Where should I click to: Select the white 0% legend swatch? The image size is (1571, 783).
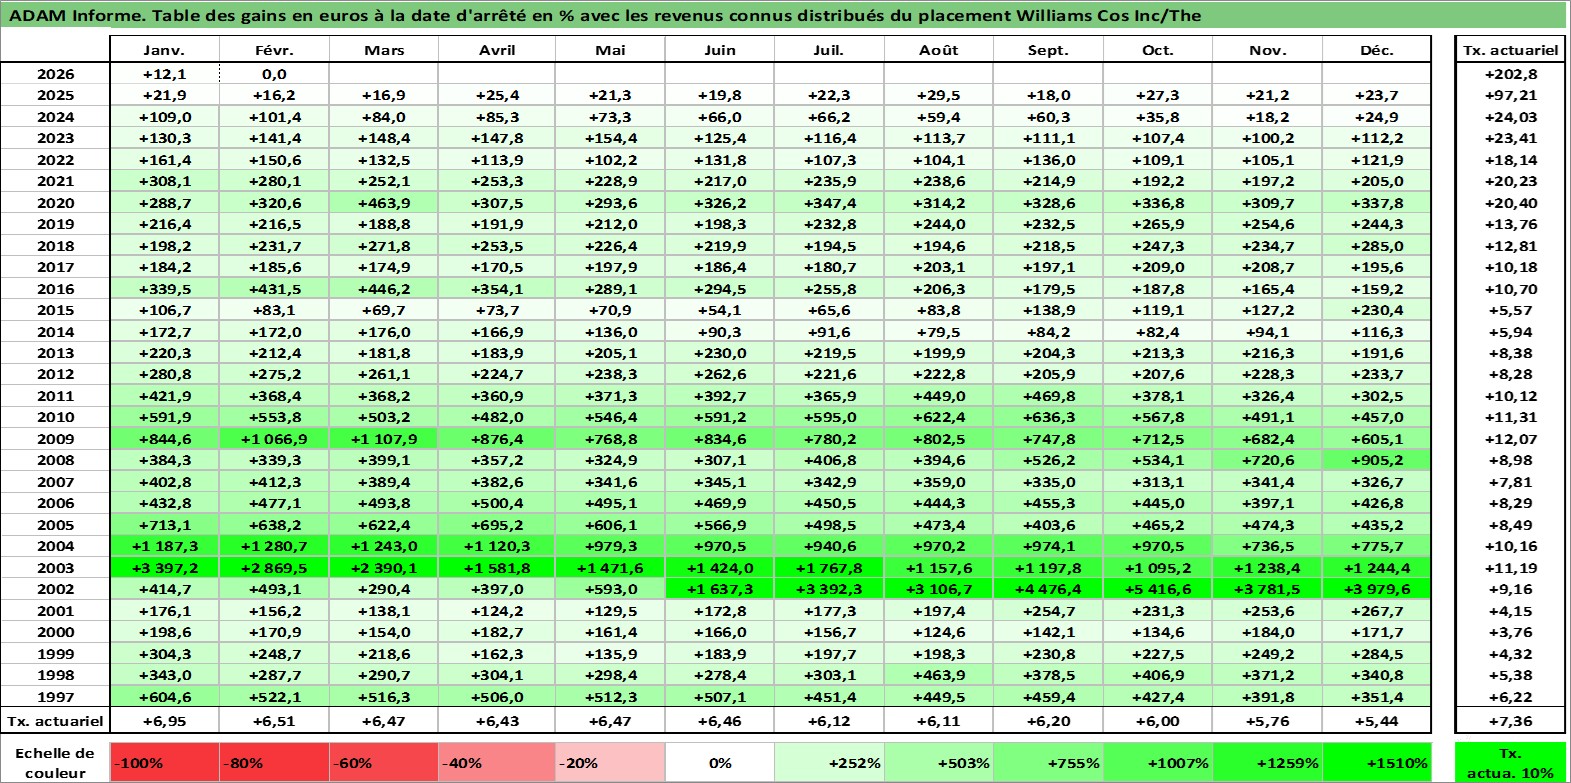[719, 762]
